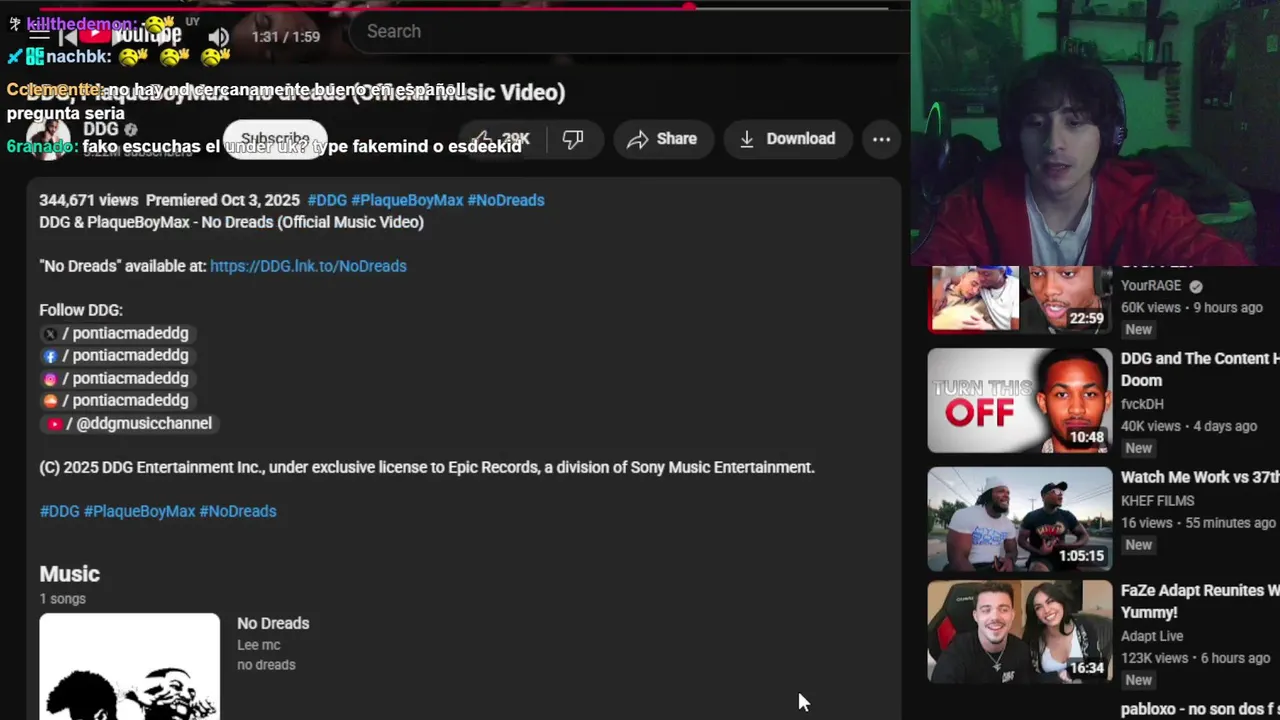Click the #PlaqueBoyMax hashtag beside premiere date
This screenshot has height=720, width=1280.
pyautogui.click(x=407, y=200)
